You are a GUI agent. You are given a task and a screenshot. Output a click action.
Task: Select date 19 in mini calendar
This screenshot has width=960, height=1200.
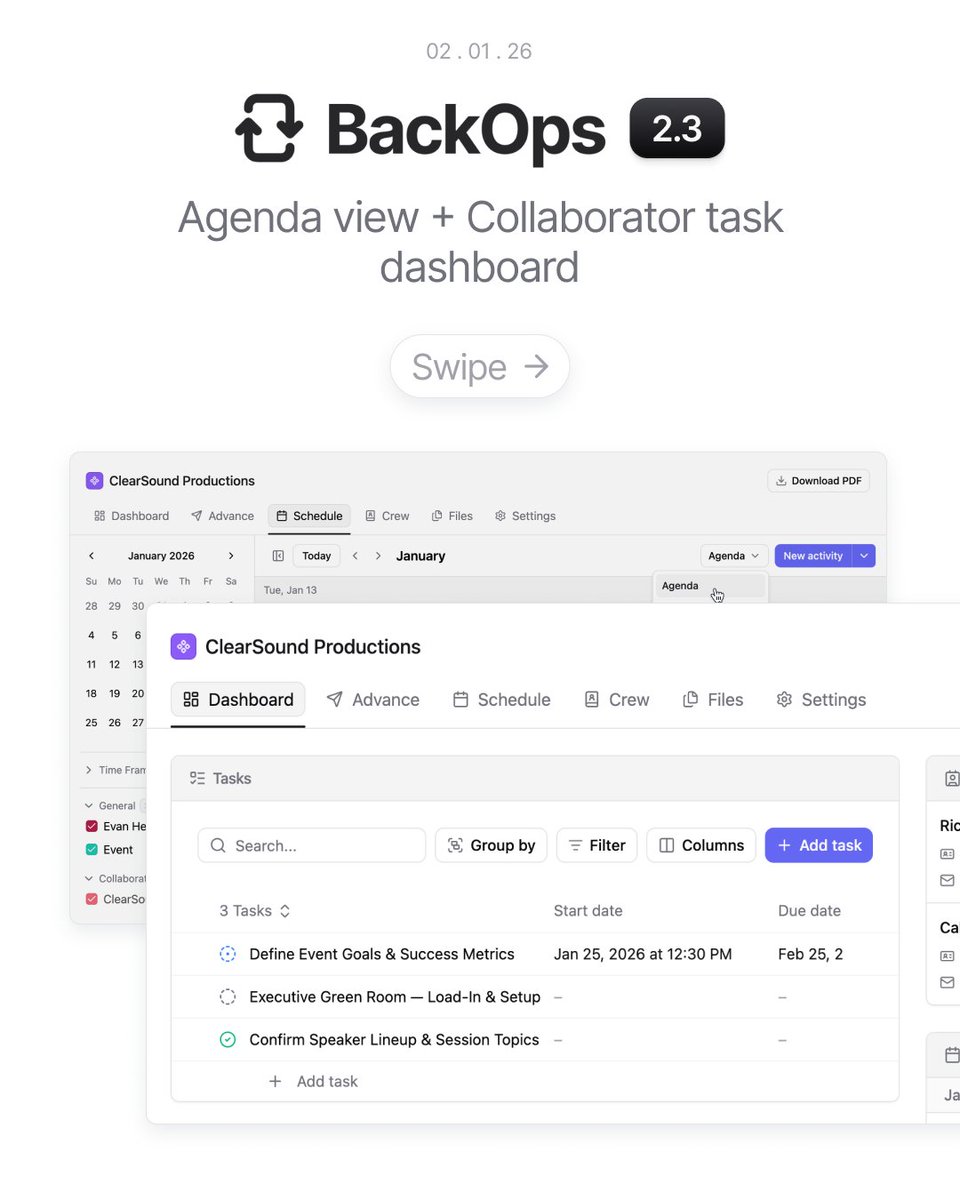pyautogui.click(x=115, y=693)
